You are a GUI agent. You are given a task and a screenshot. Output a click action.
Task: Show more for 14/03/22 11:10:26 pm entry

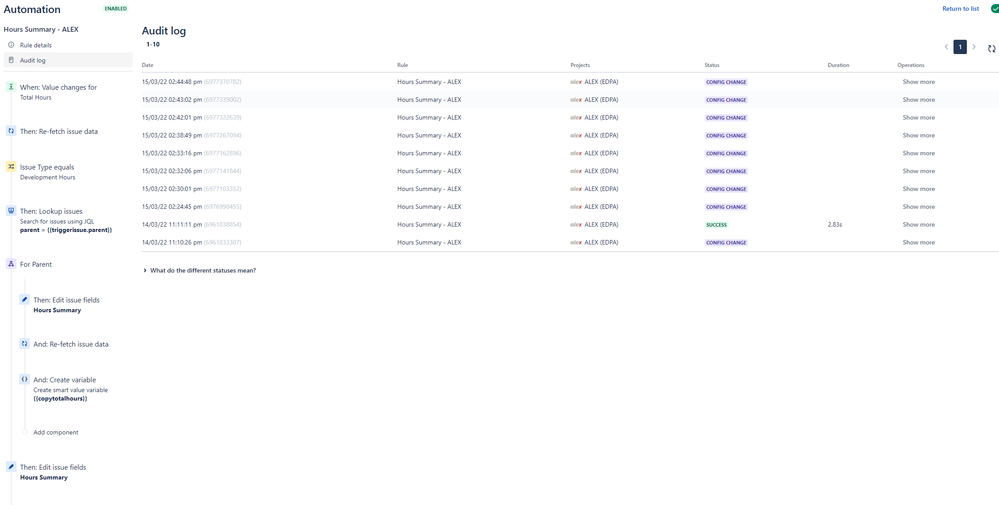(919, 243)
